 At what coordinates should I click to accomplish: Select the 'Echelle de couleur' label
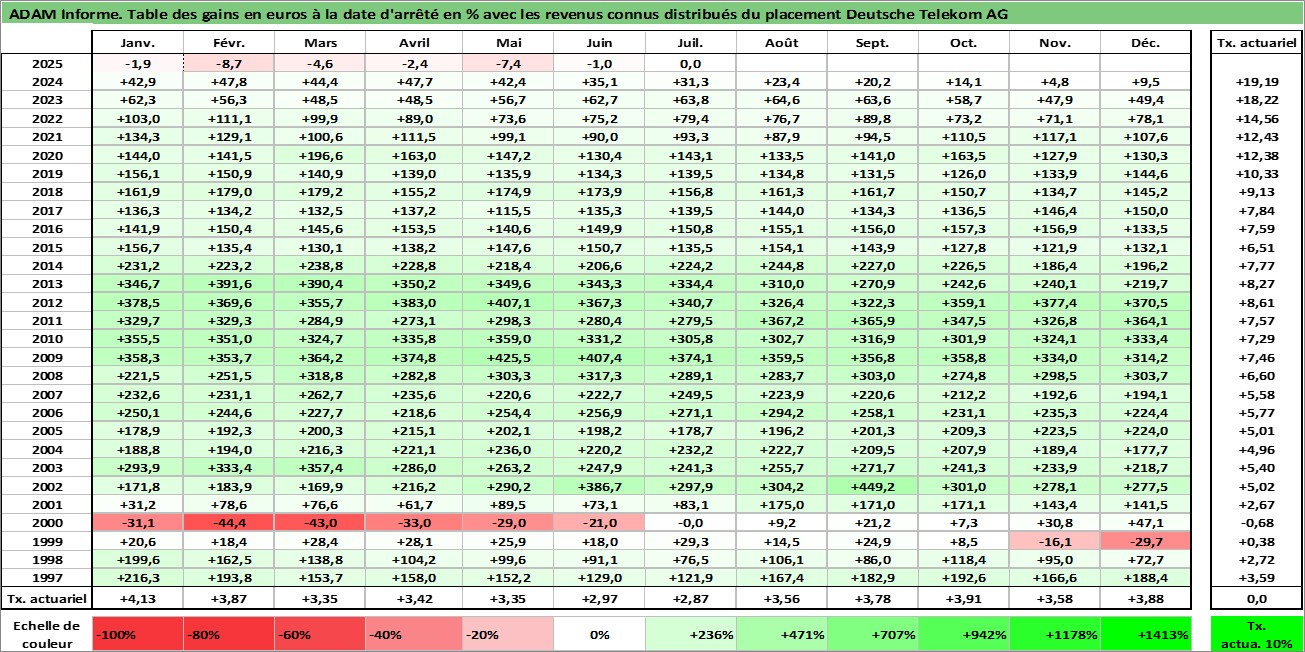(46, 633)
